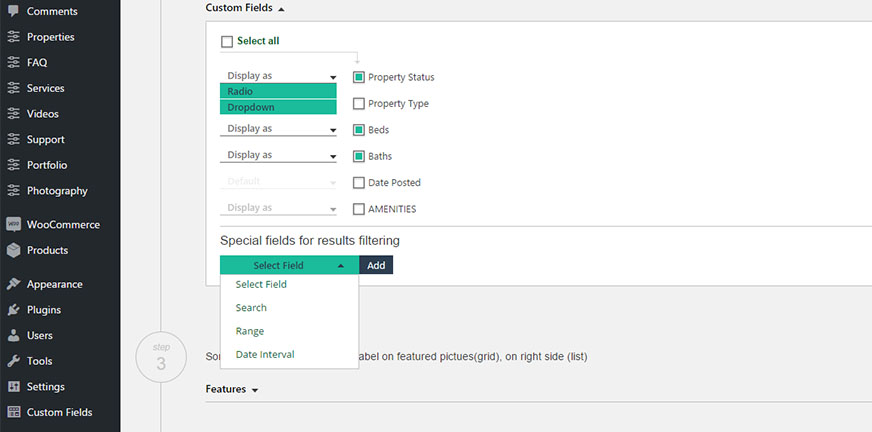Image resolution: width=872 pixels, height=432 pixels.
Task: Click the Settings sliders icon
Action: coord(13,386)
